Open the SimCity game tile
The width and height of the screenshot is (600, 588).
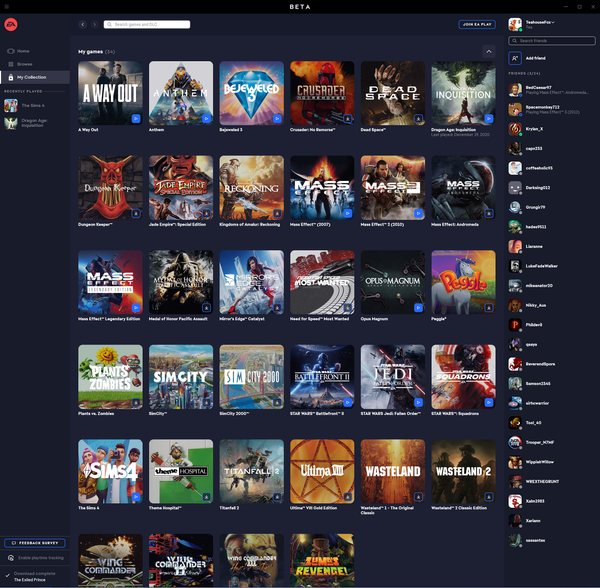click(181, 377)
